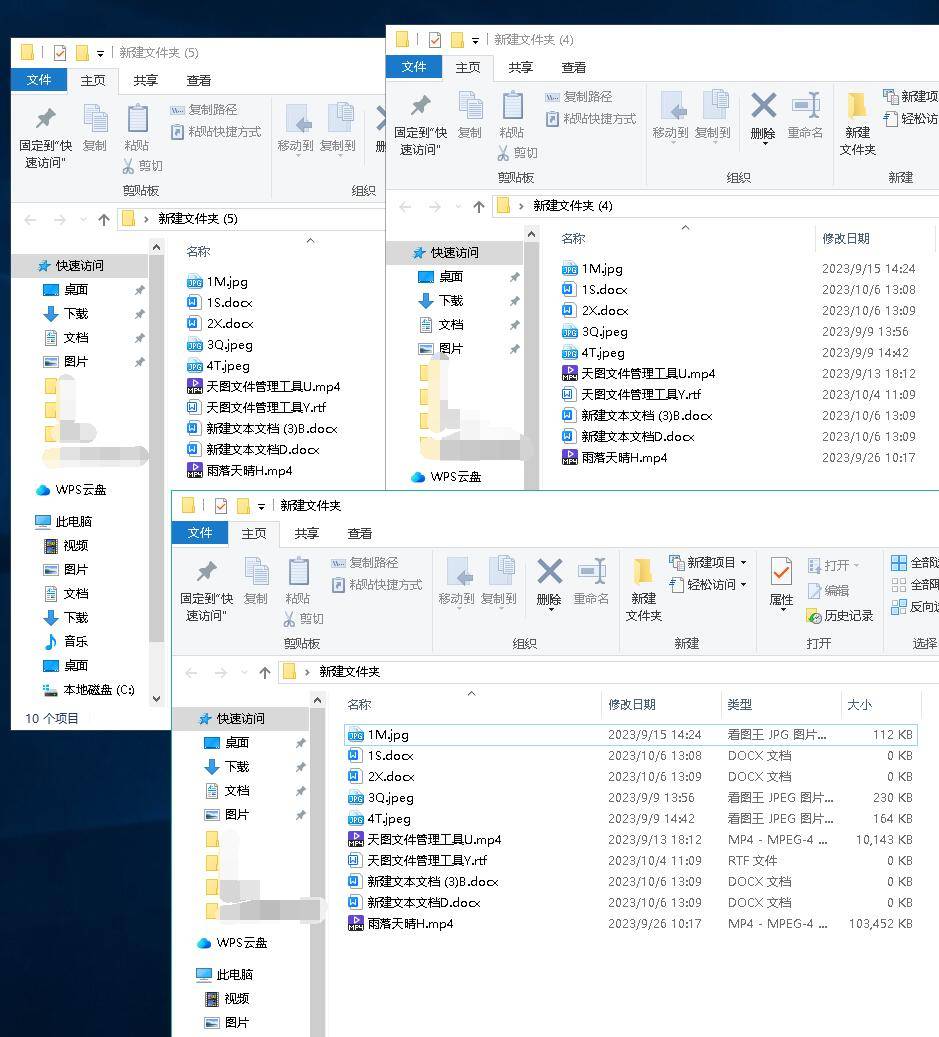Select WPS云盘 in 新建文件夹 (5) sidebar

tap(71, 490)
